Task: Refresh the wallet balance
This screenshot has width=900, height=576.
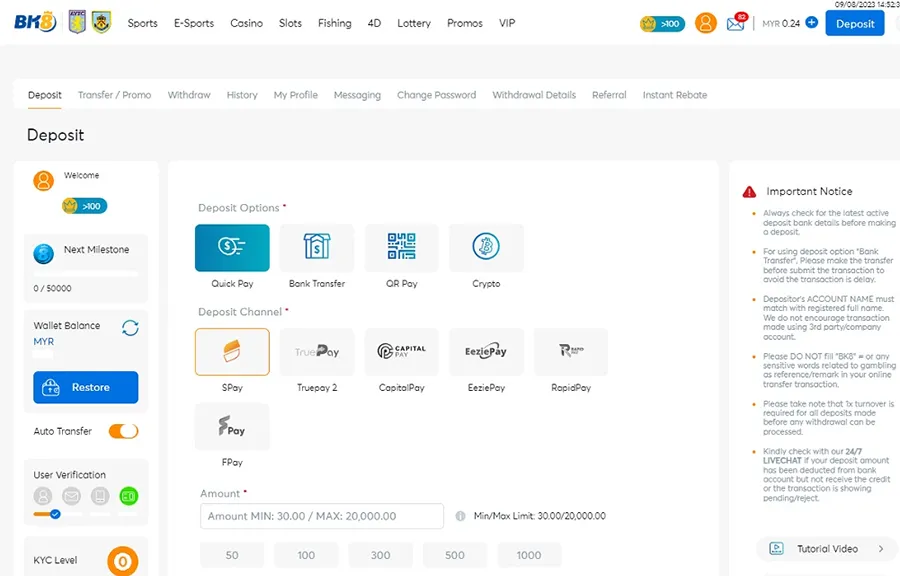Action: 130,328
